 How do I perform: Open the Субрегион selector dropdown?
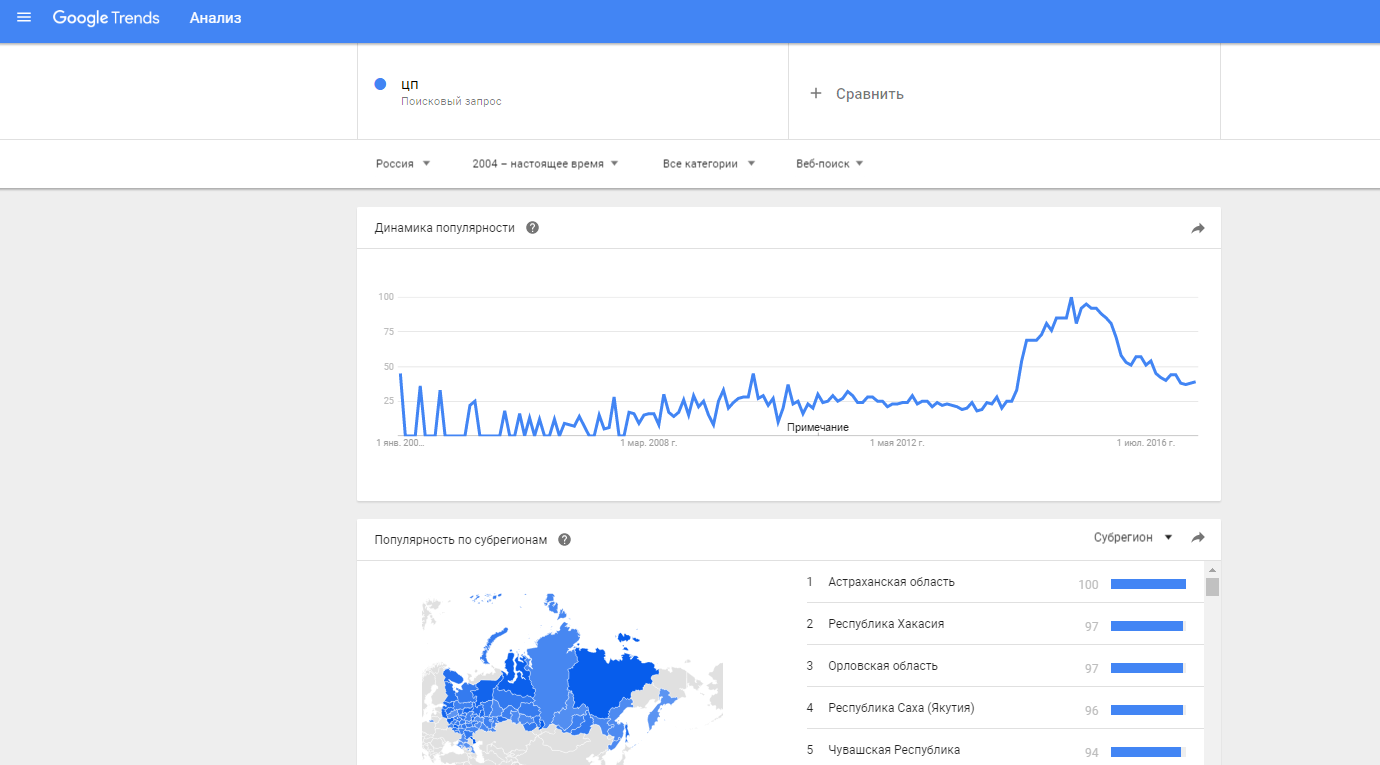[1133, 538]
